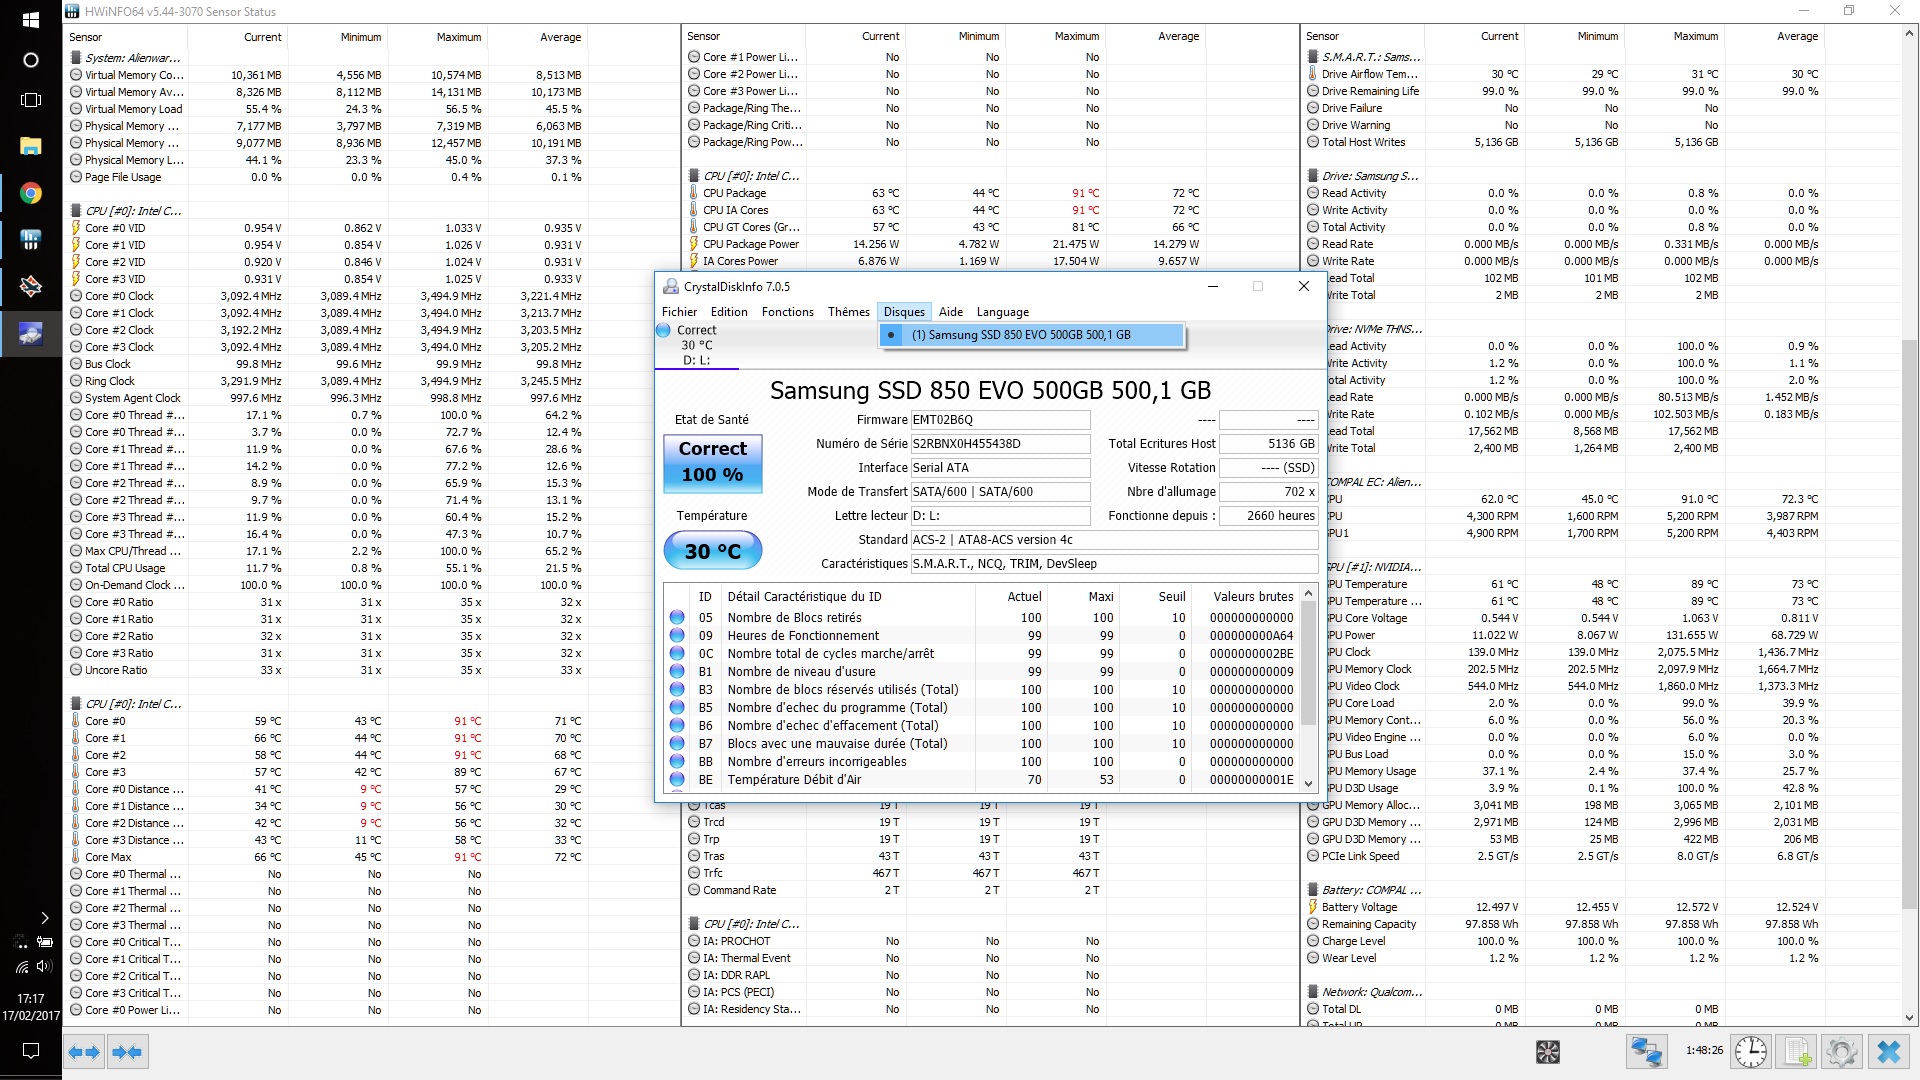
Task: Select the Correct 30 °C D: L: disk tab
Action: (x=697, y=345)
